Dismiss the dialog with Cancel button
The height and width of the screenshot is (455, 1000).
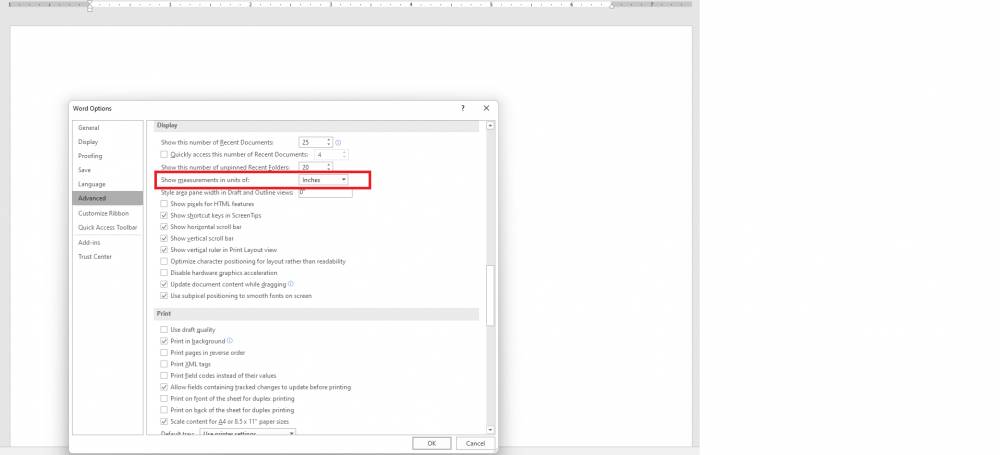click(x=475, y=443)
